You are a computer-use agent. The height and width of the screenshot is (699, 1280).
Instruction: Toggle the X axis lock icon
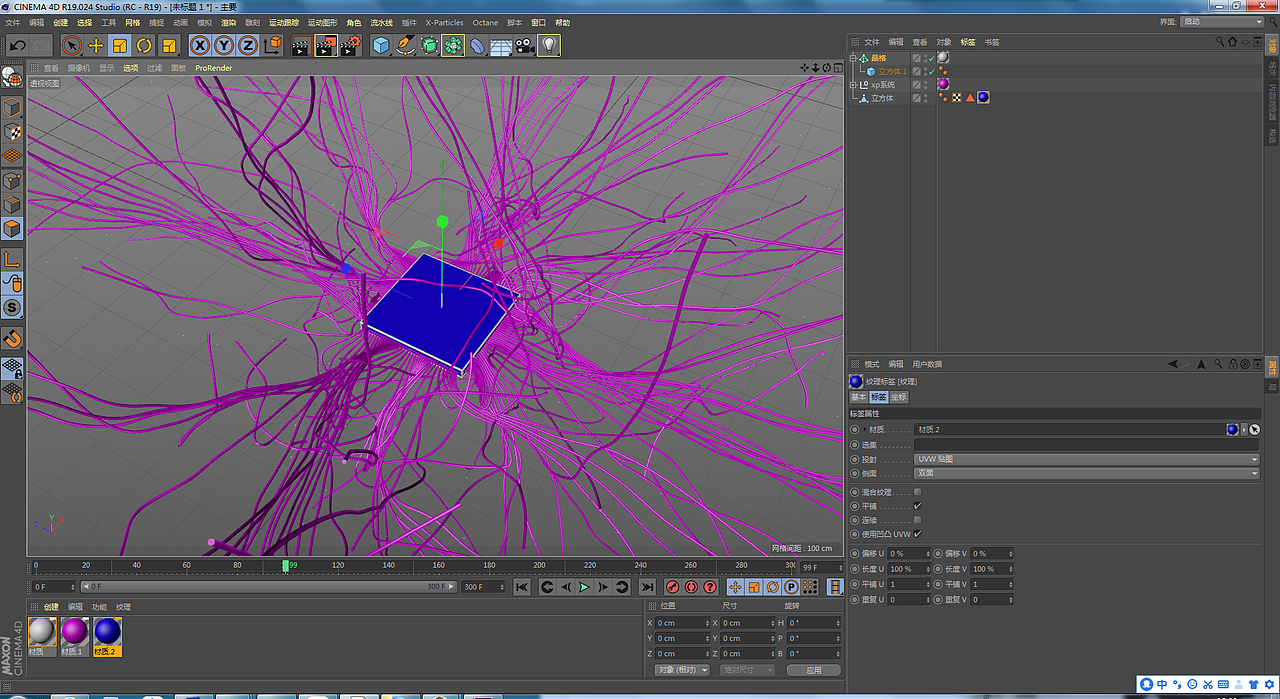200,45
